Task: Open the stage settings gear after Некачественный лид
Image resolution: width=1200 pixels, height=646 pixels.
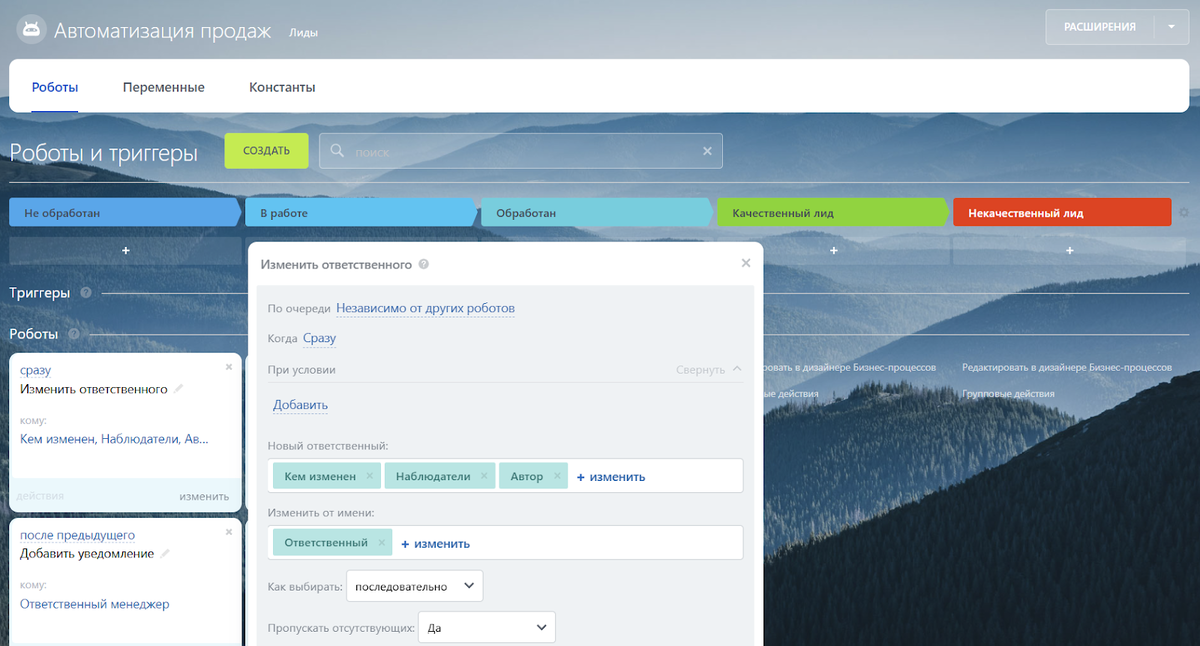Action: coord(1184,213)
